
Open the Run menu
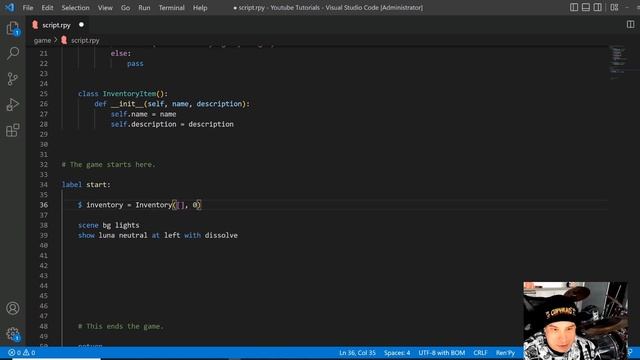point(144,8)
